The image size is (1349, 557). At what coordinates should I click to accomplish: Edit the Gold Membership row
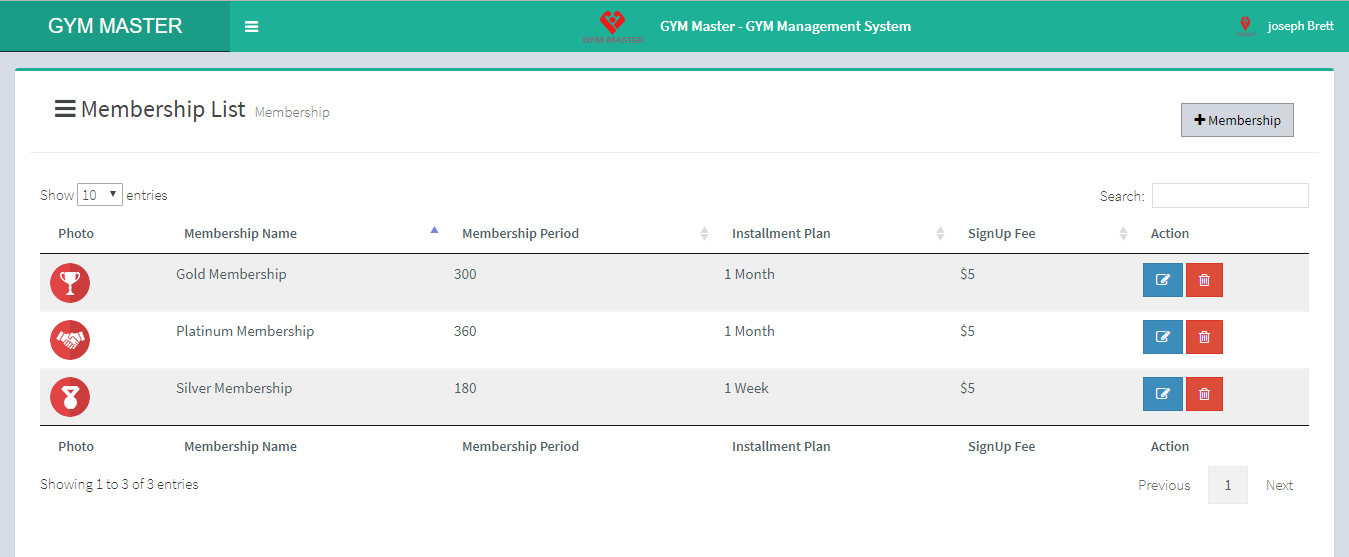coord(1162,281)
